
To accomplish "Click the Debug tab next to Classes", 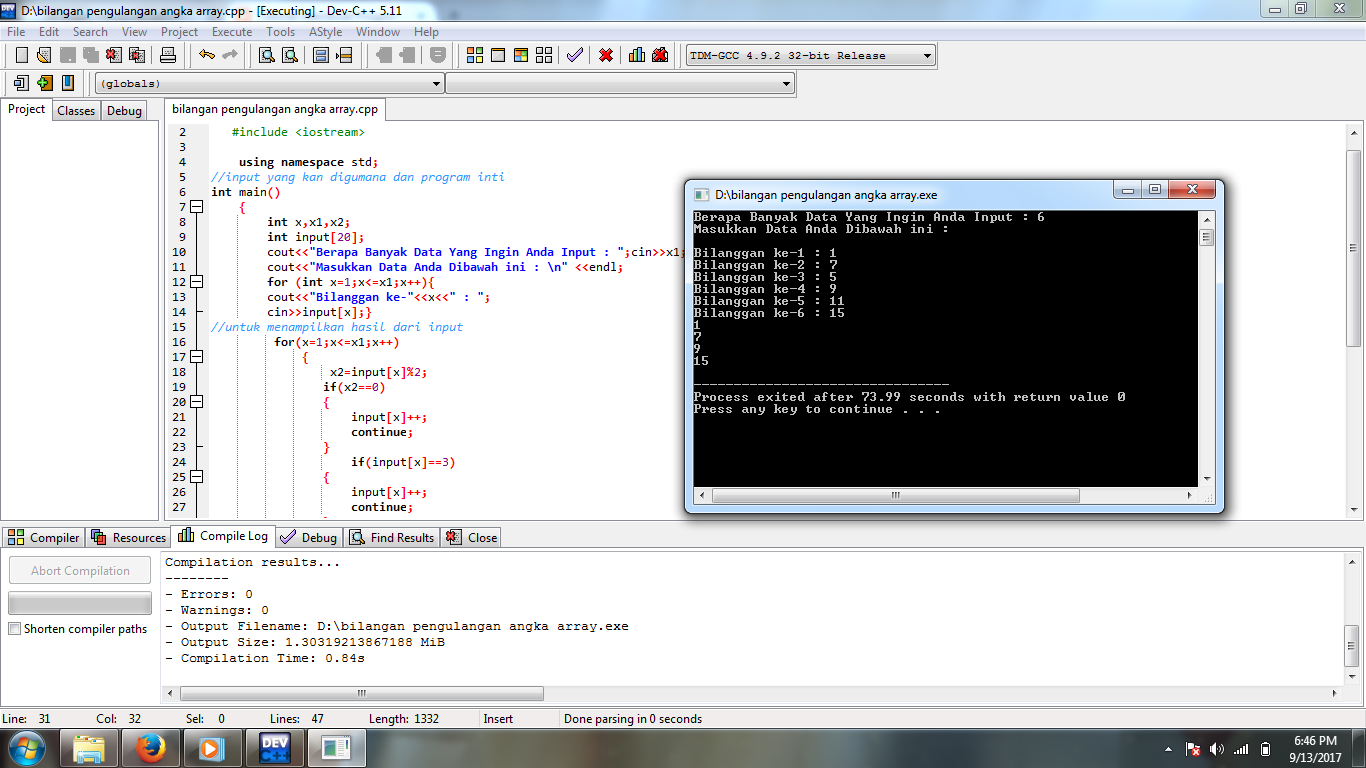I will coord(124,111).
